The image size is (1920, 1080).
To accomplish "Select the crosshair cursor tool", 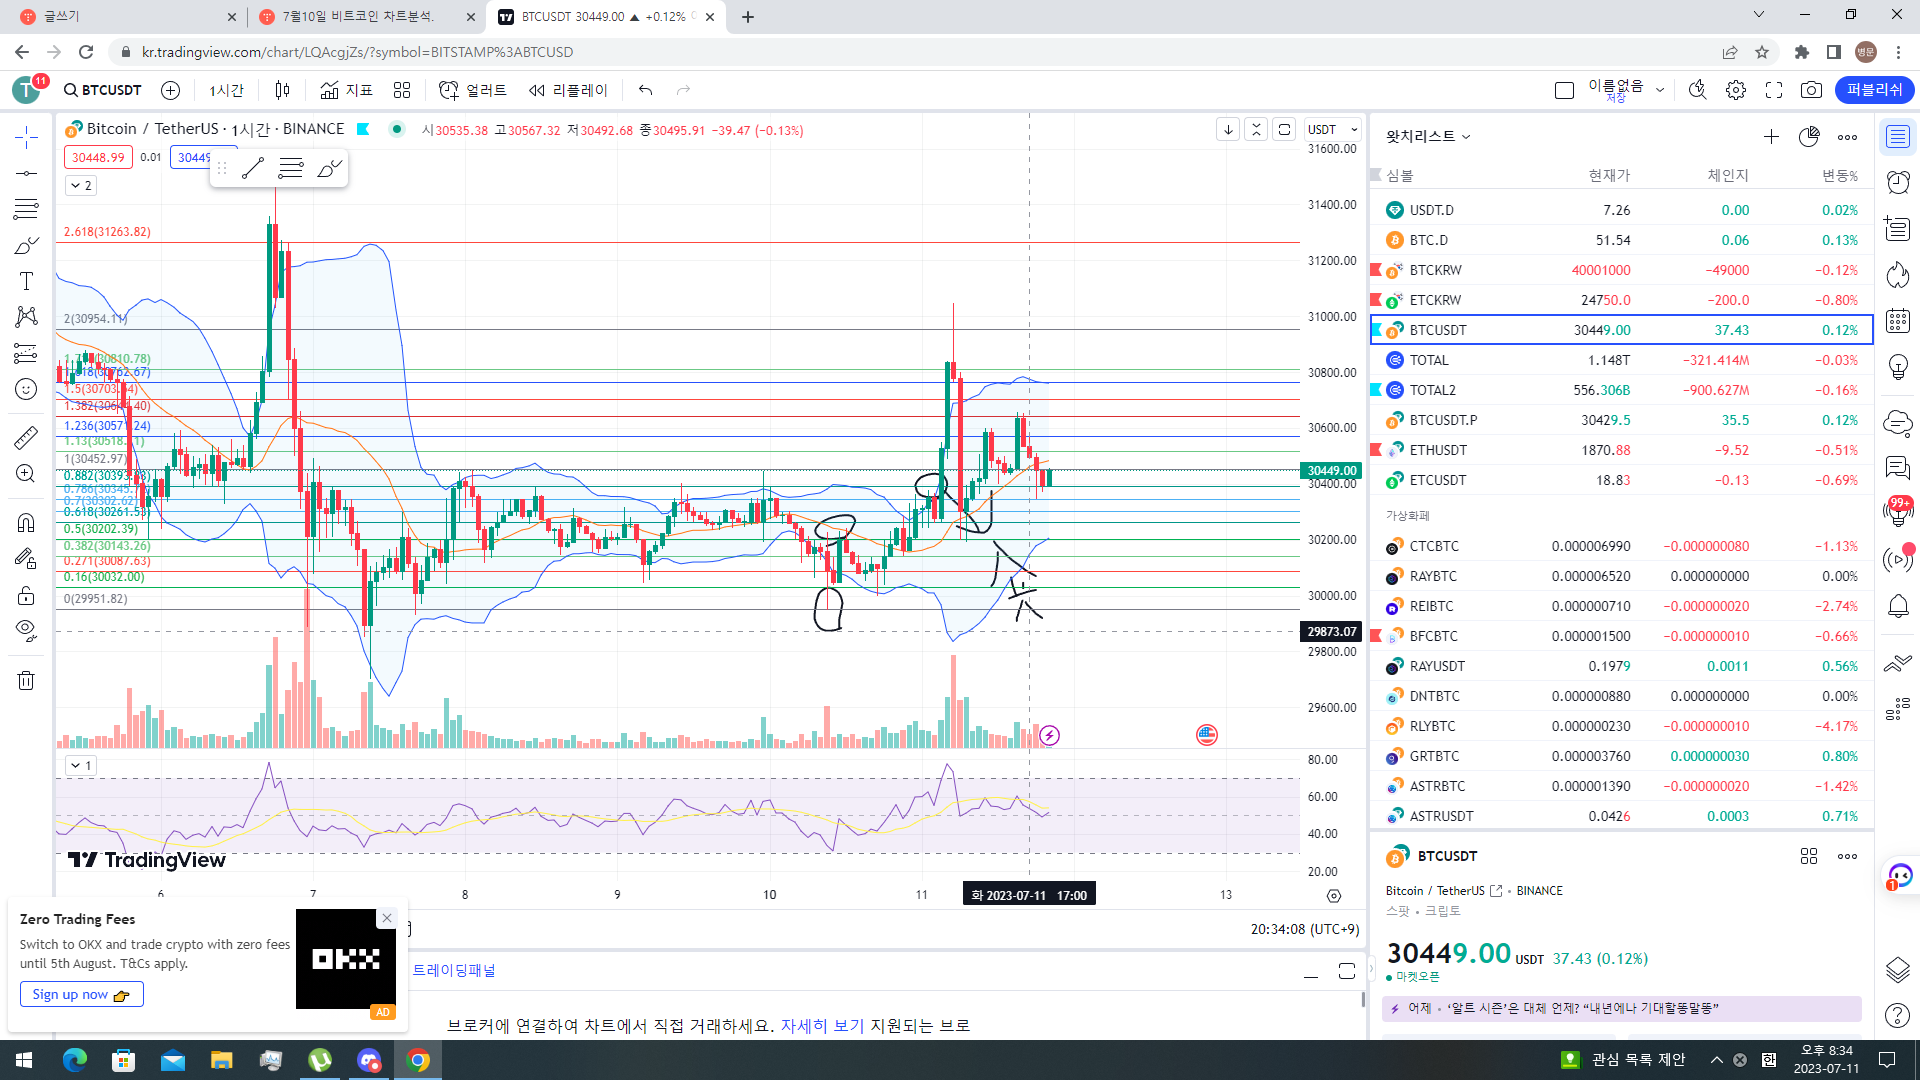I will [26, 137].
